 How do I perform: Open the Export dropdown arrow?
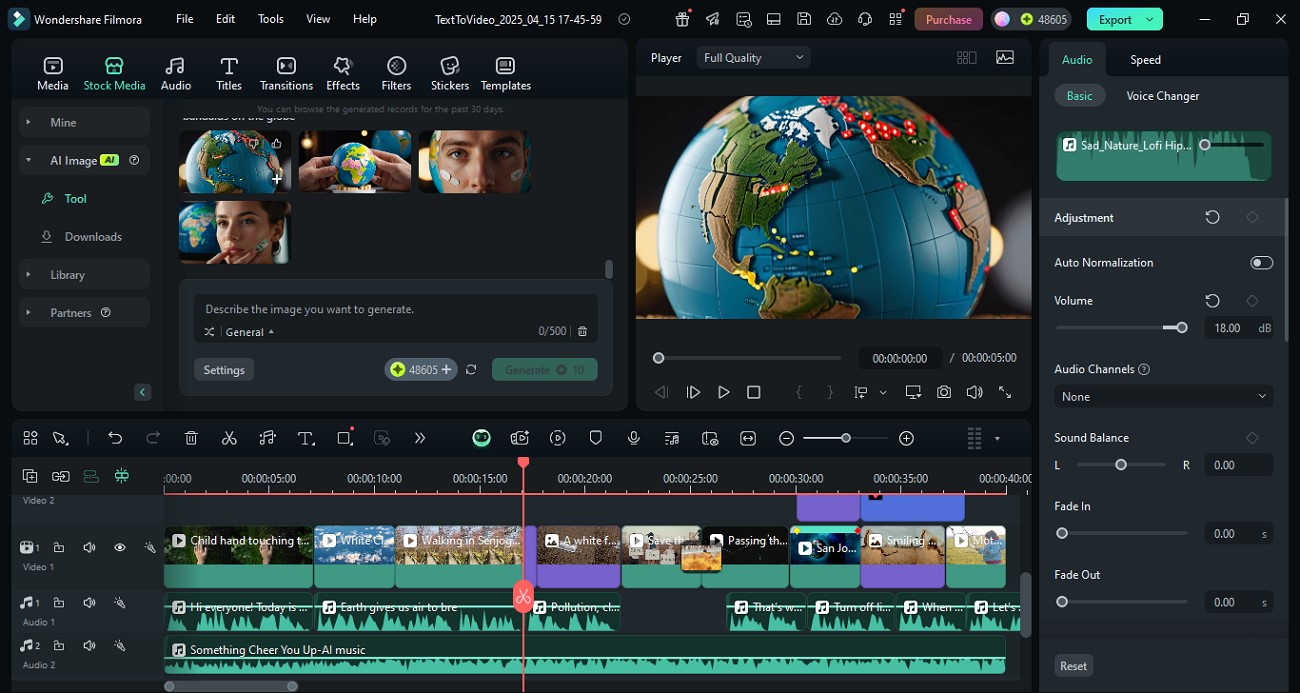(1151, 19)
